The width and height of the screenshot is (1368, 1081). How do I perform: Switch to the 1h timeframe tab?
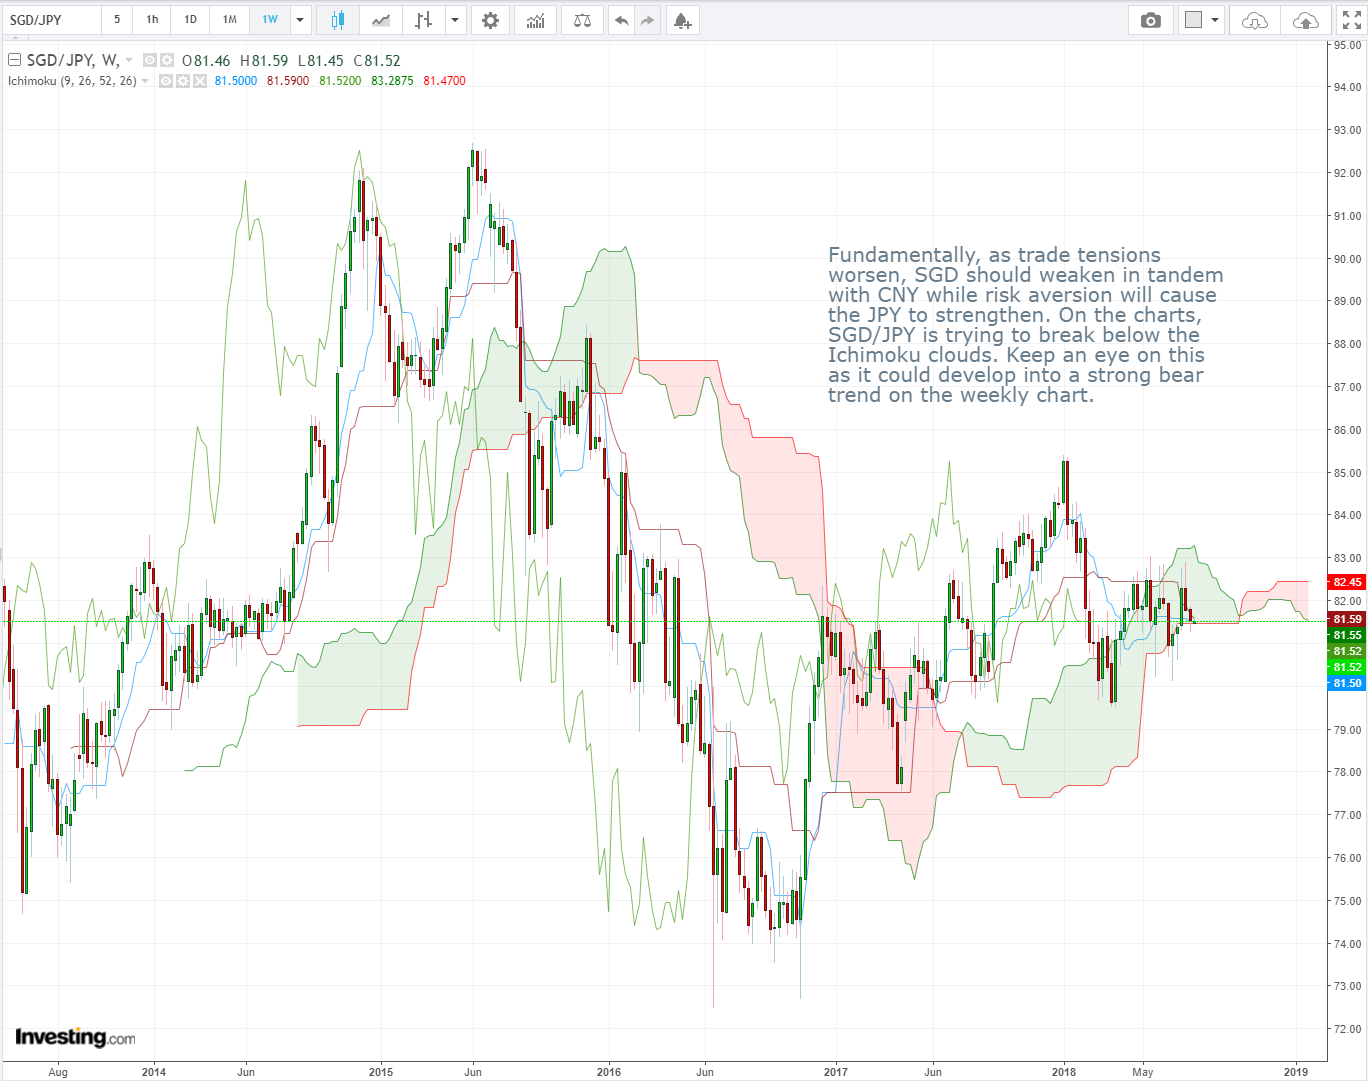pos(151,20)
